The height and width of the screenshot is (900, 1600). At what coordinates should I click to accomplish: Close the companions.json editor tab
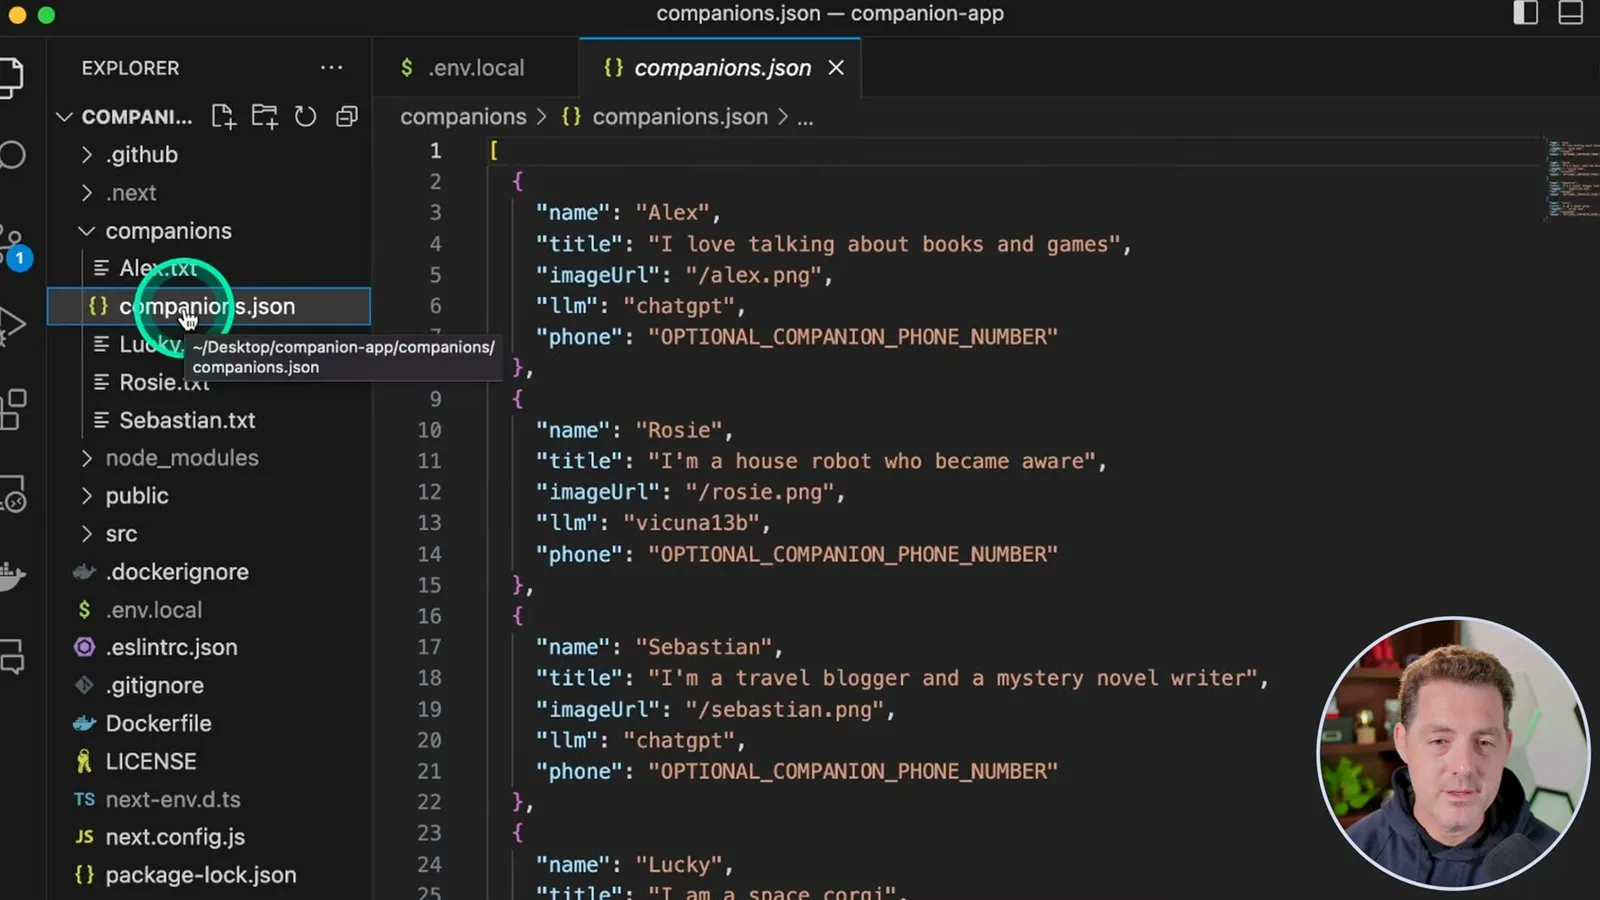(836, 68)
